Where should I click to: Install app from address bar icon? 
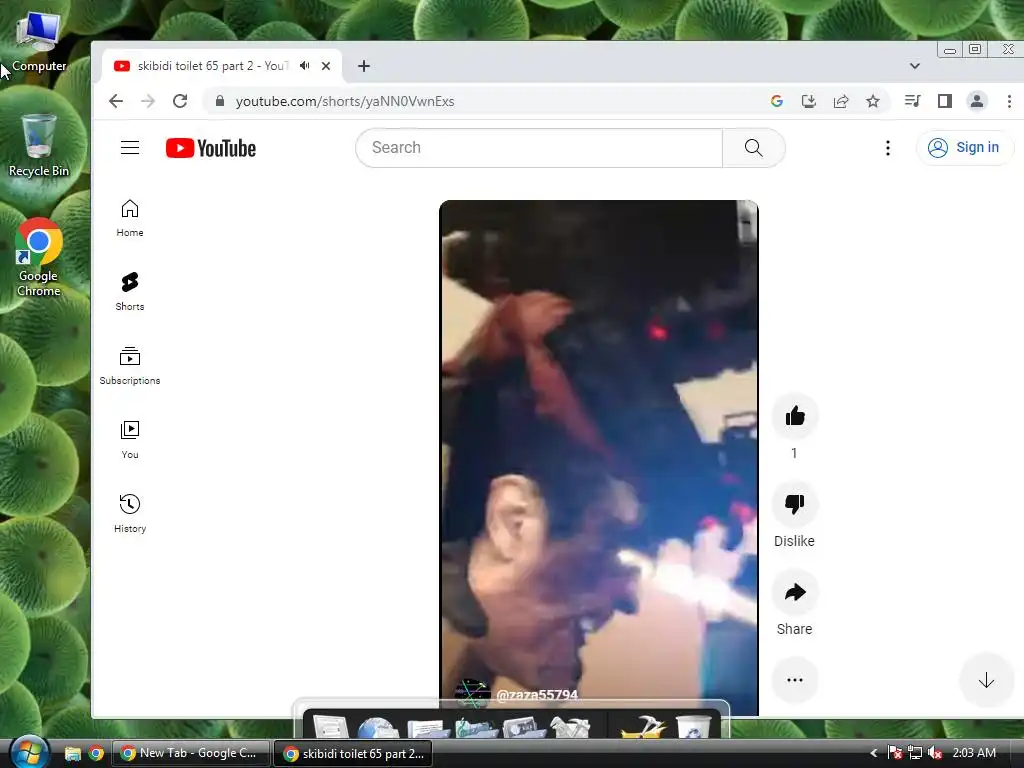coord(808,101)
